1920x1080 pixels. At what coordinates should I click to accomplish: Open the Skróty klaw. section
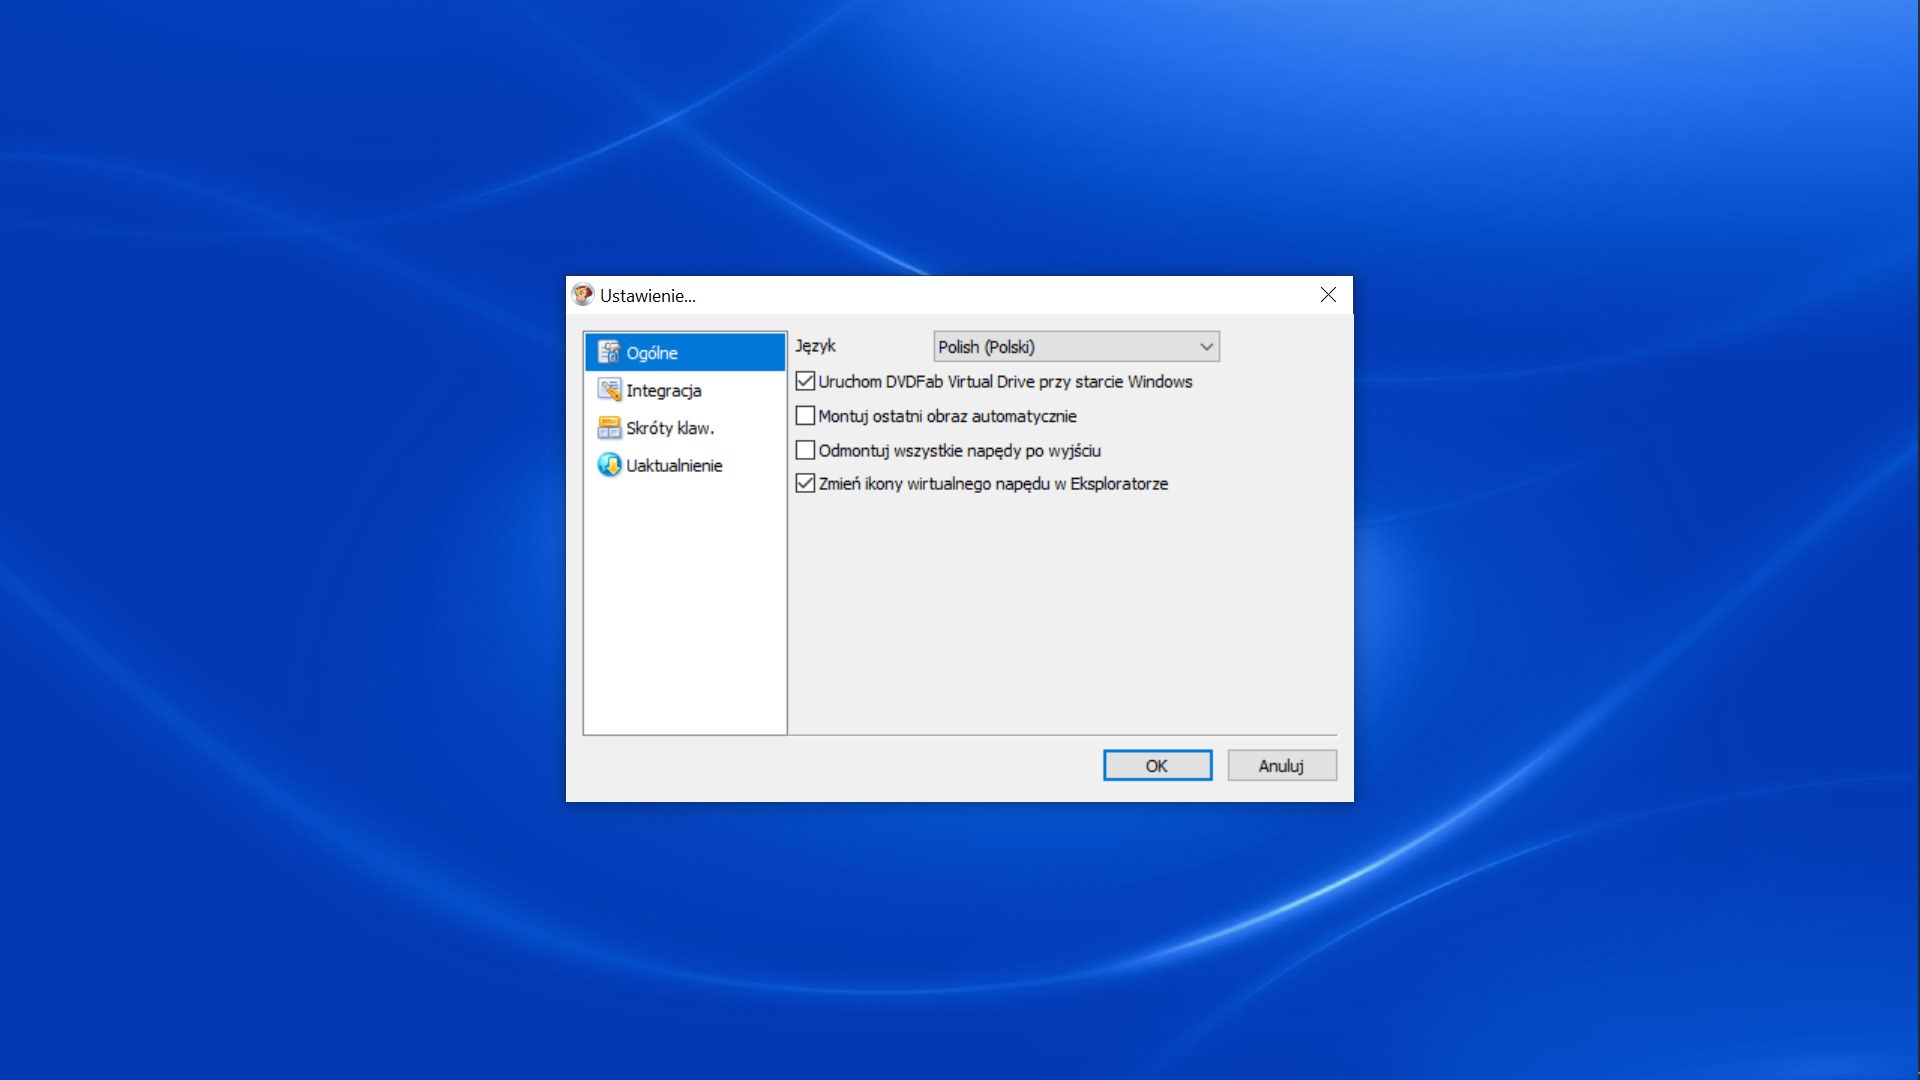[670, 428]
